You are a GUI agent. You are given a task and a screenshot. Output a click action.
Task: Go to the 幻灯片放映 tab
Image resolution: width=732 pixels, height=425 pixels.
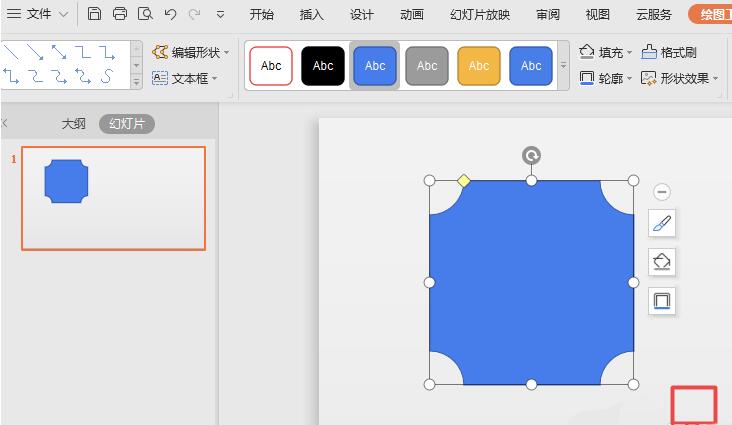(x=479, y=14)
